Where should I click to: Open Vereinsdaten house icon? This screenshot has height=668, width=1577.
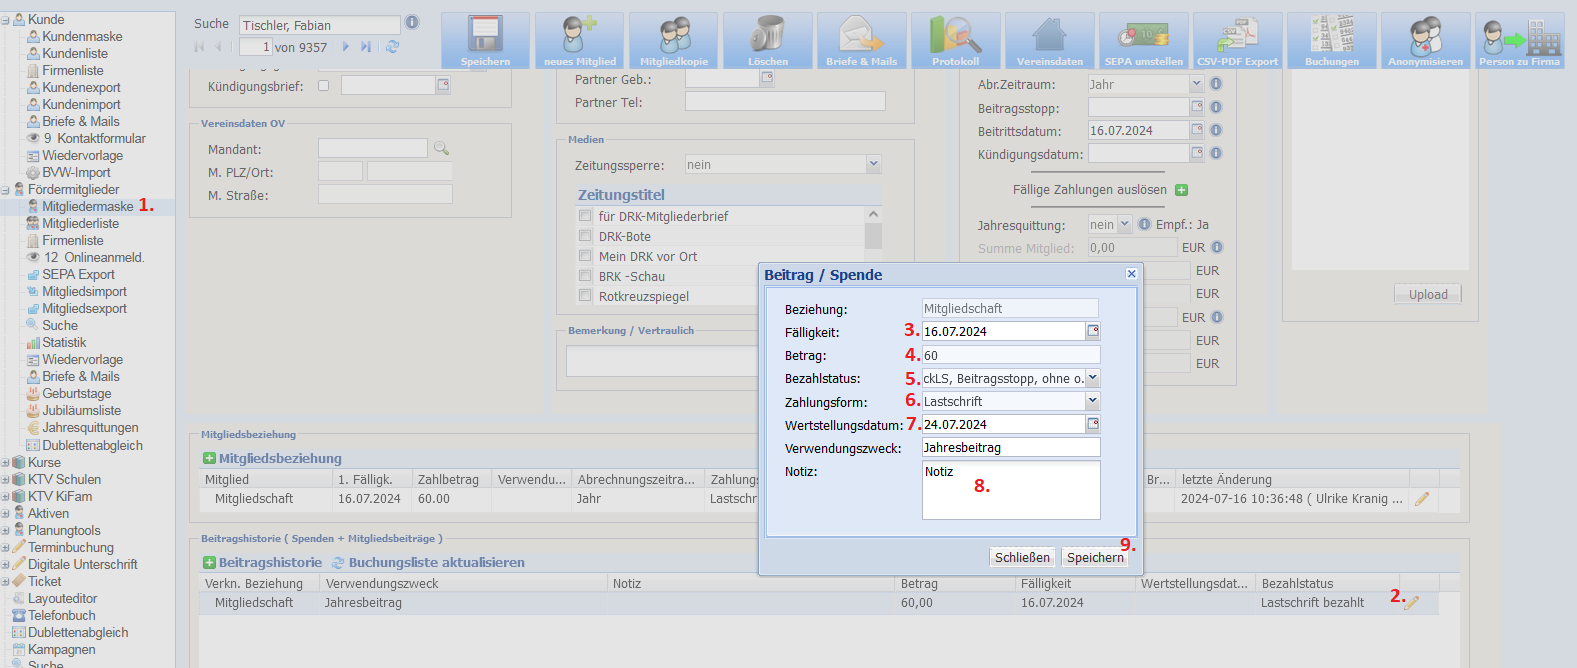click(x=1049, y=41)
